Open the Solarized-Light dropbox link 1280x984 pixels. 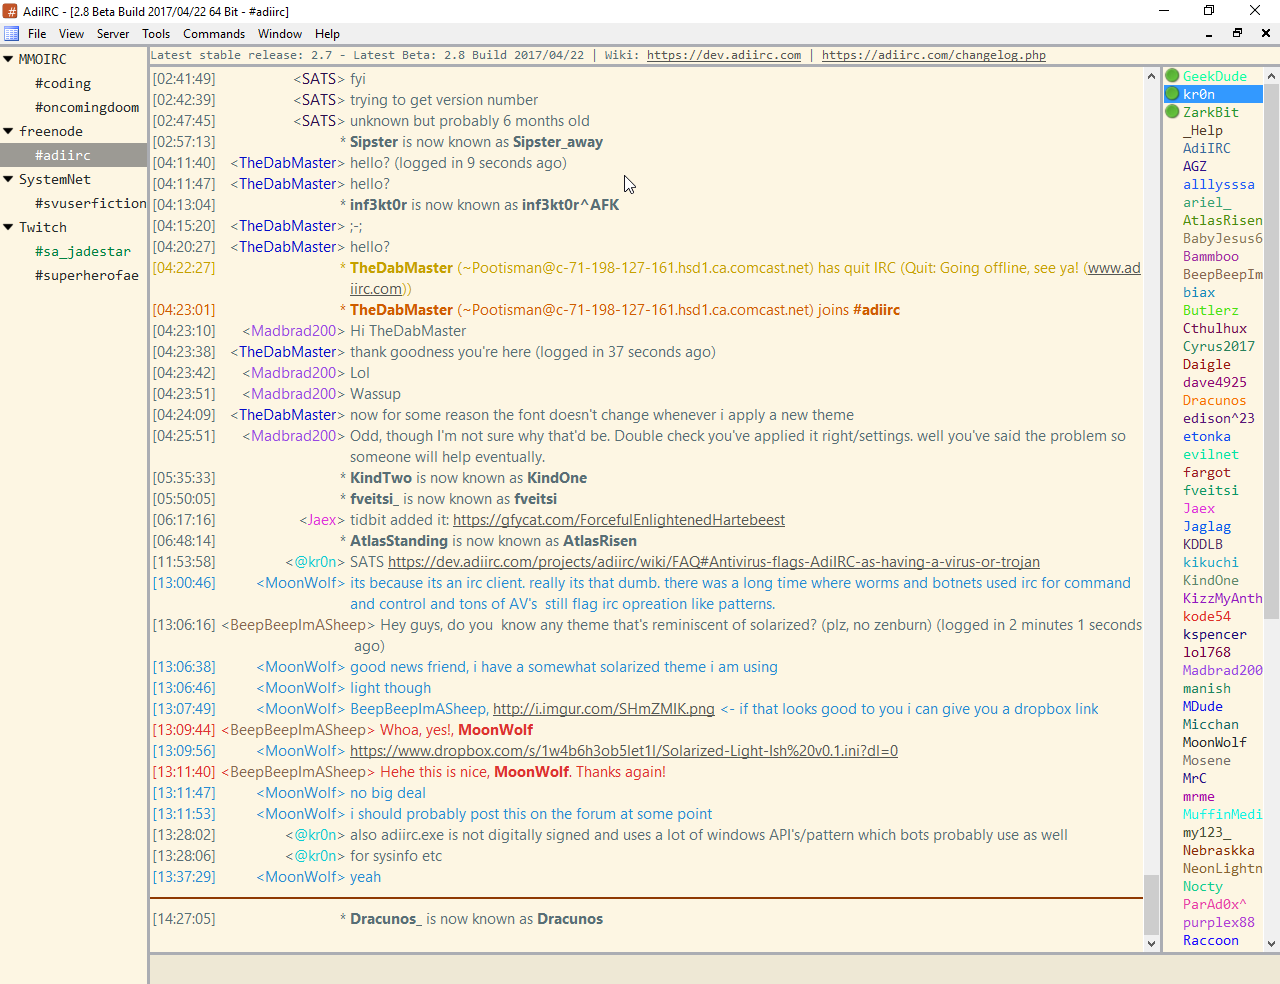coord(623,751)
